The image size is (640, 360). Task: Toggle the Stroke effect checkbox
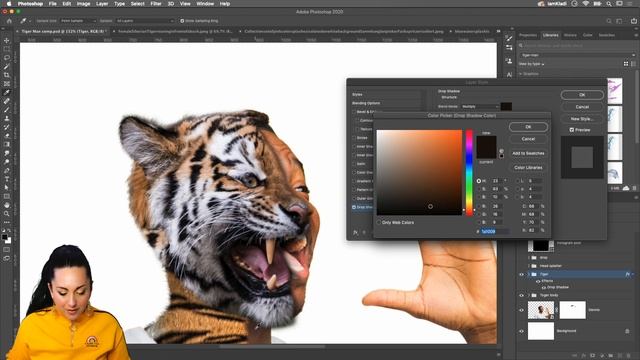point(354,138)
